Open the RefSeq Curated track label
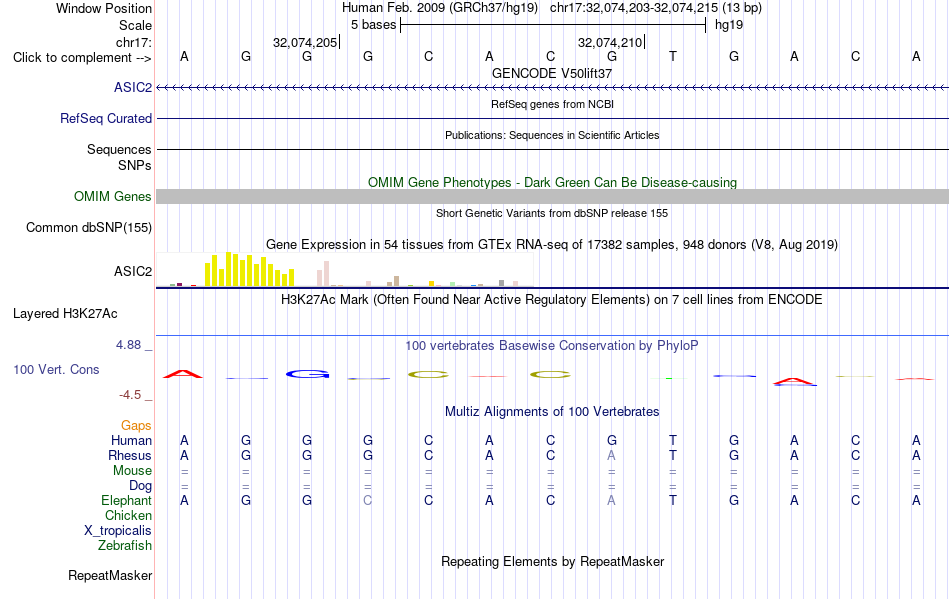Image resolution: width=950 pixels, height=599 pixels. click(106, 119)
